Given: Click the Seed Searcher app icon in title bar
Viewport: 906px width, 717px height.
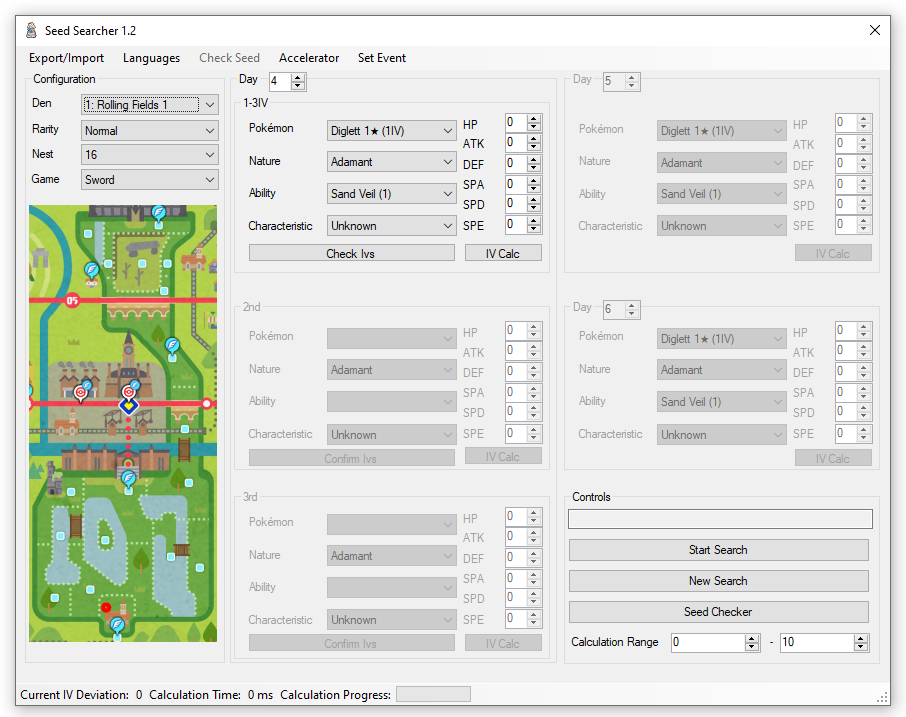Looking at the screenshot, I should click(31, 31).
